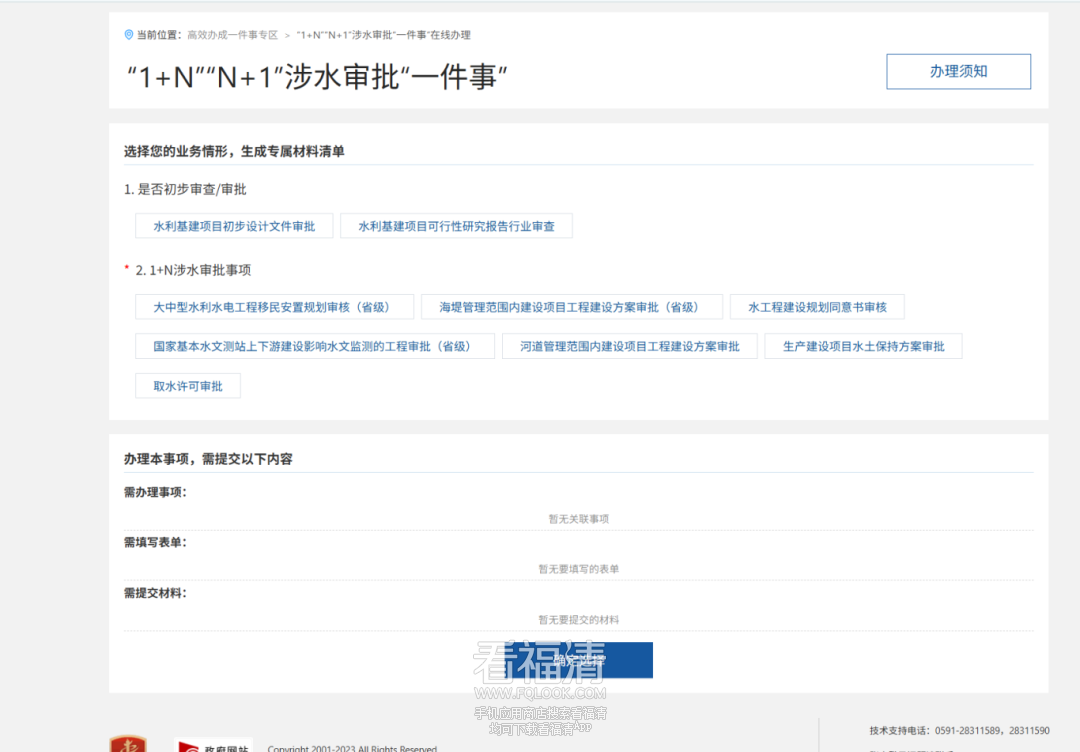Click the red national emblem icon in footer
This screenshot has width=1080, height=752.
pyautogui.click(x=129, y=745)
